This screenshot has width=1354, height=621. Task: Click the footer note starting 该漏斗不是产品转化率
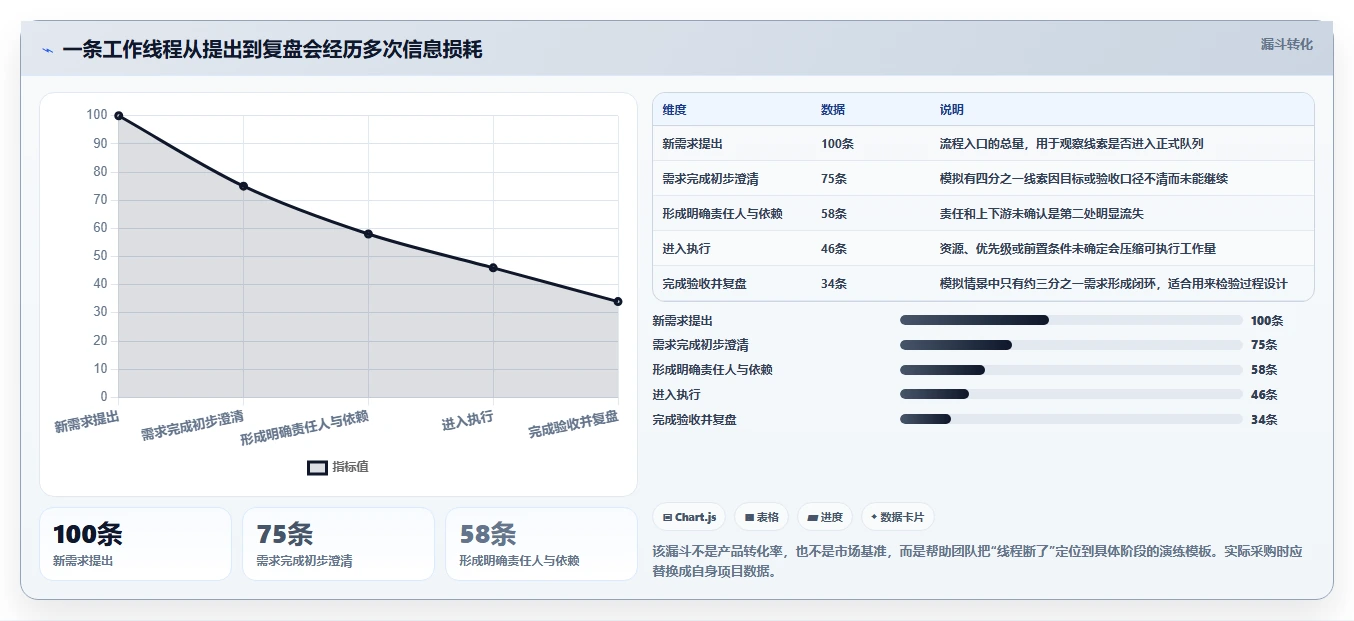click(x=977, y=562)
